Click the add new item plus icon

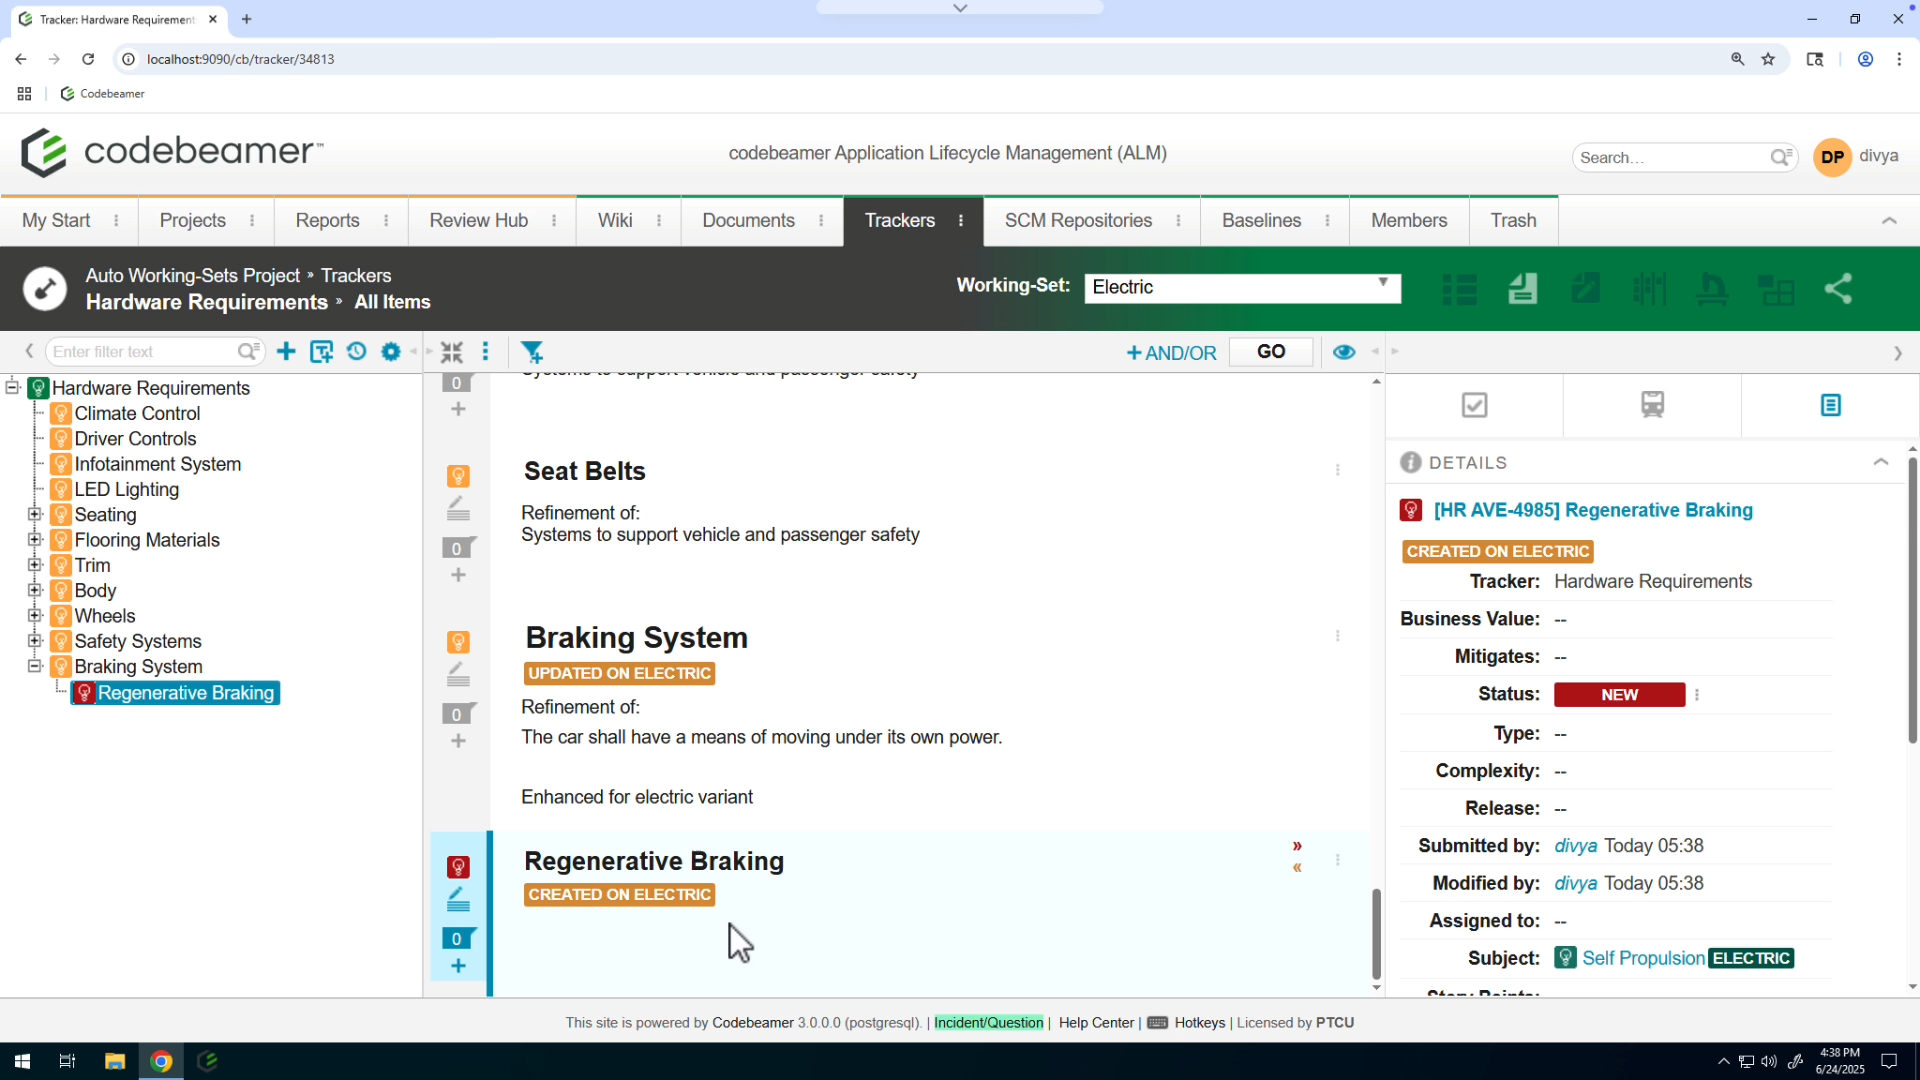click(x=286, y=352)
